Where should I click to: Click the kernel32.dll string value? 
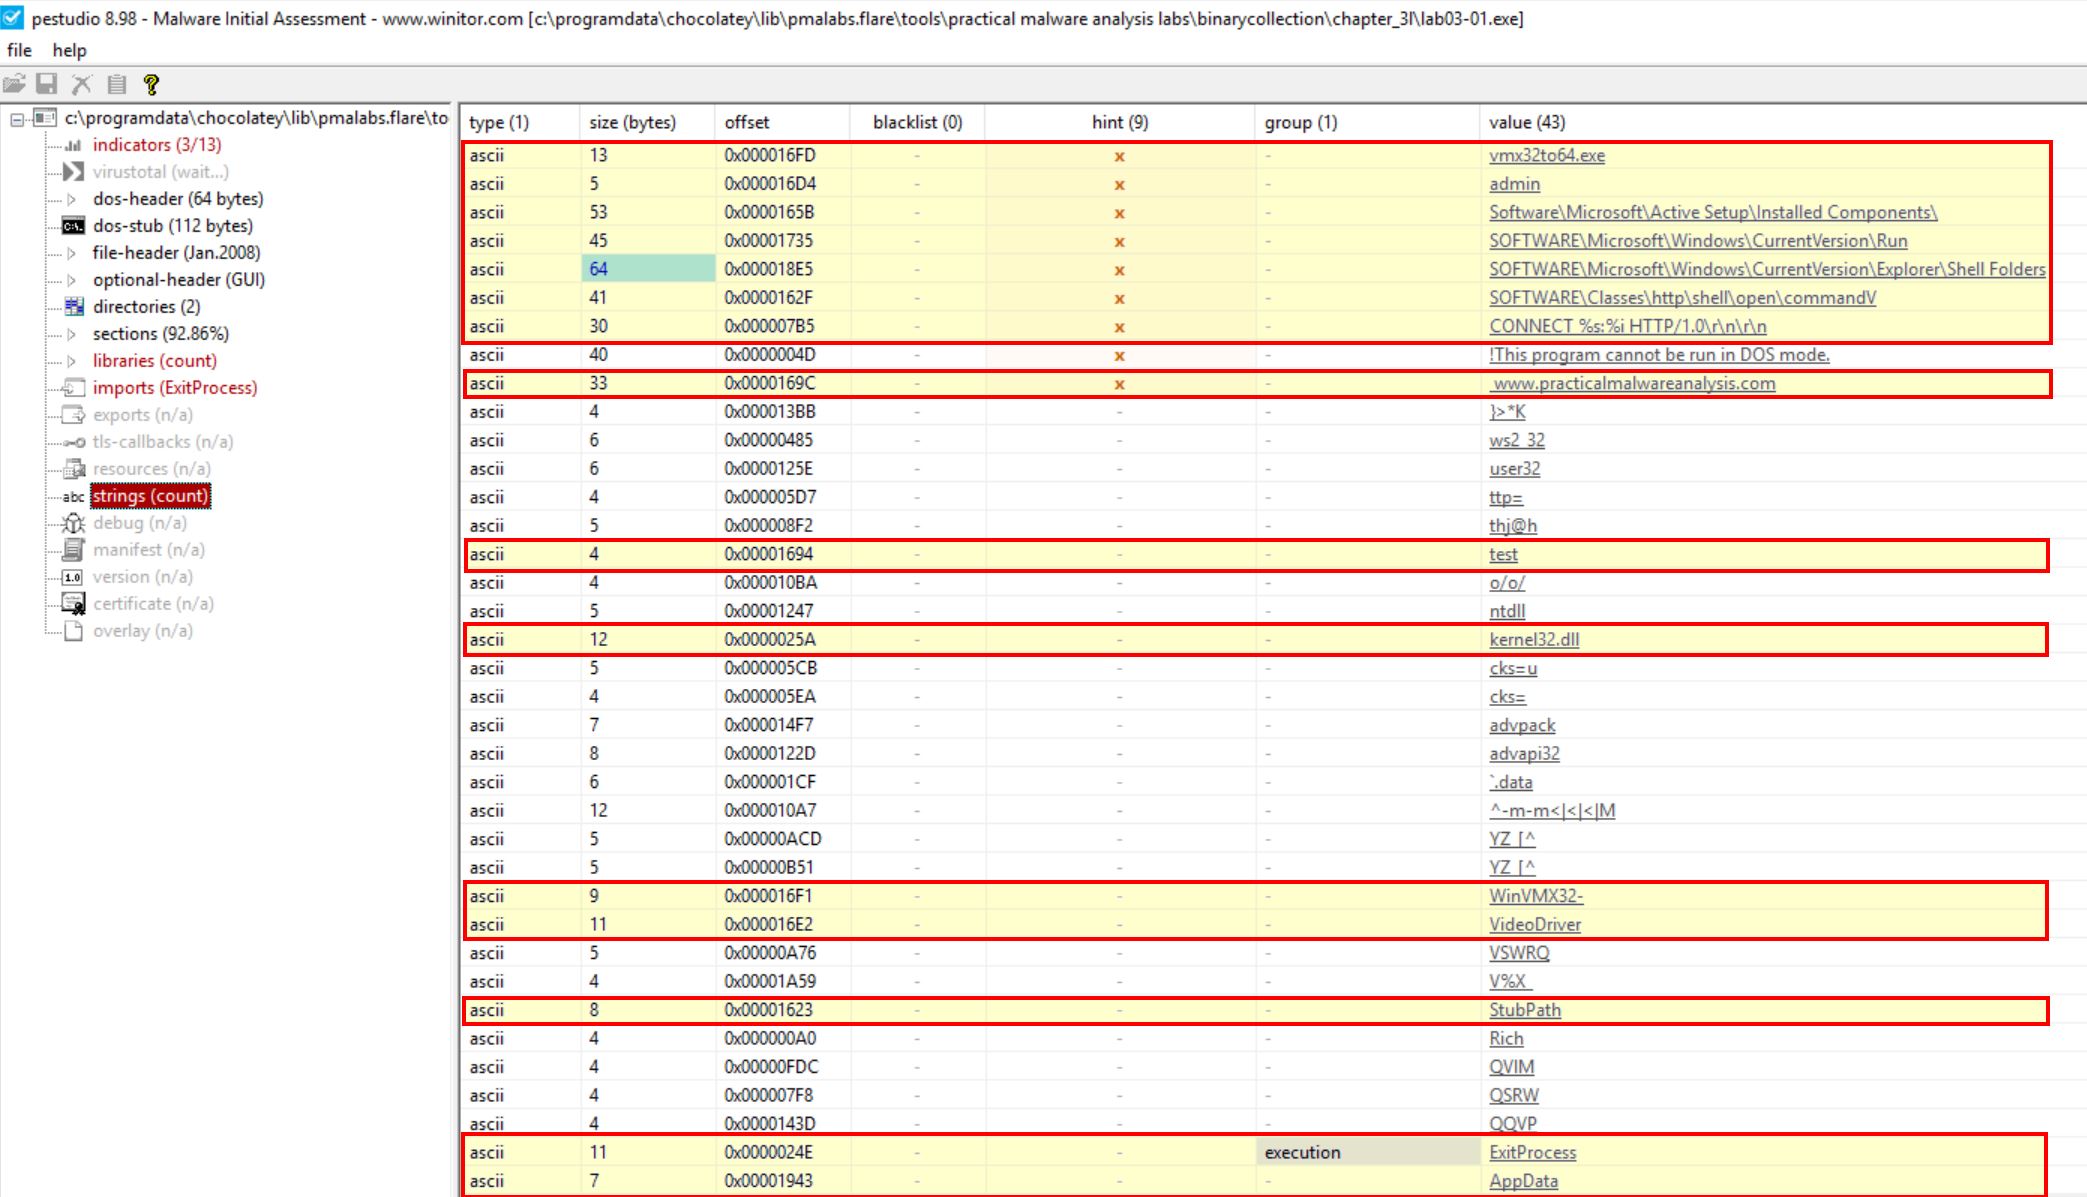1534,640
